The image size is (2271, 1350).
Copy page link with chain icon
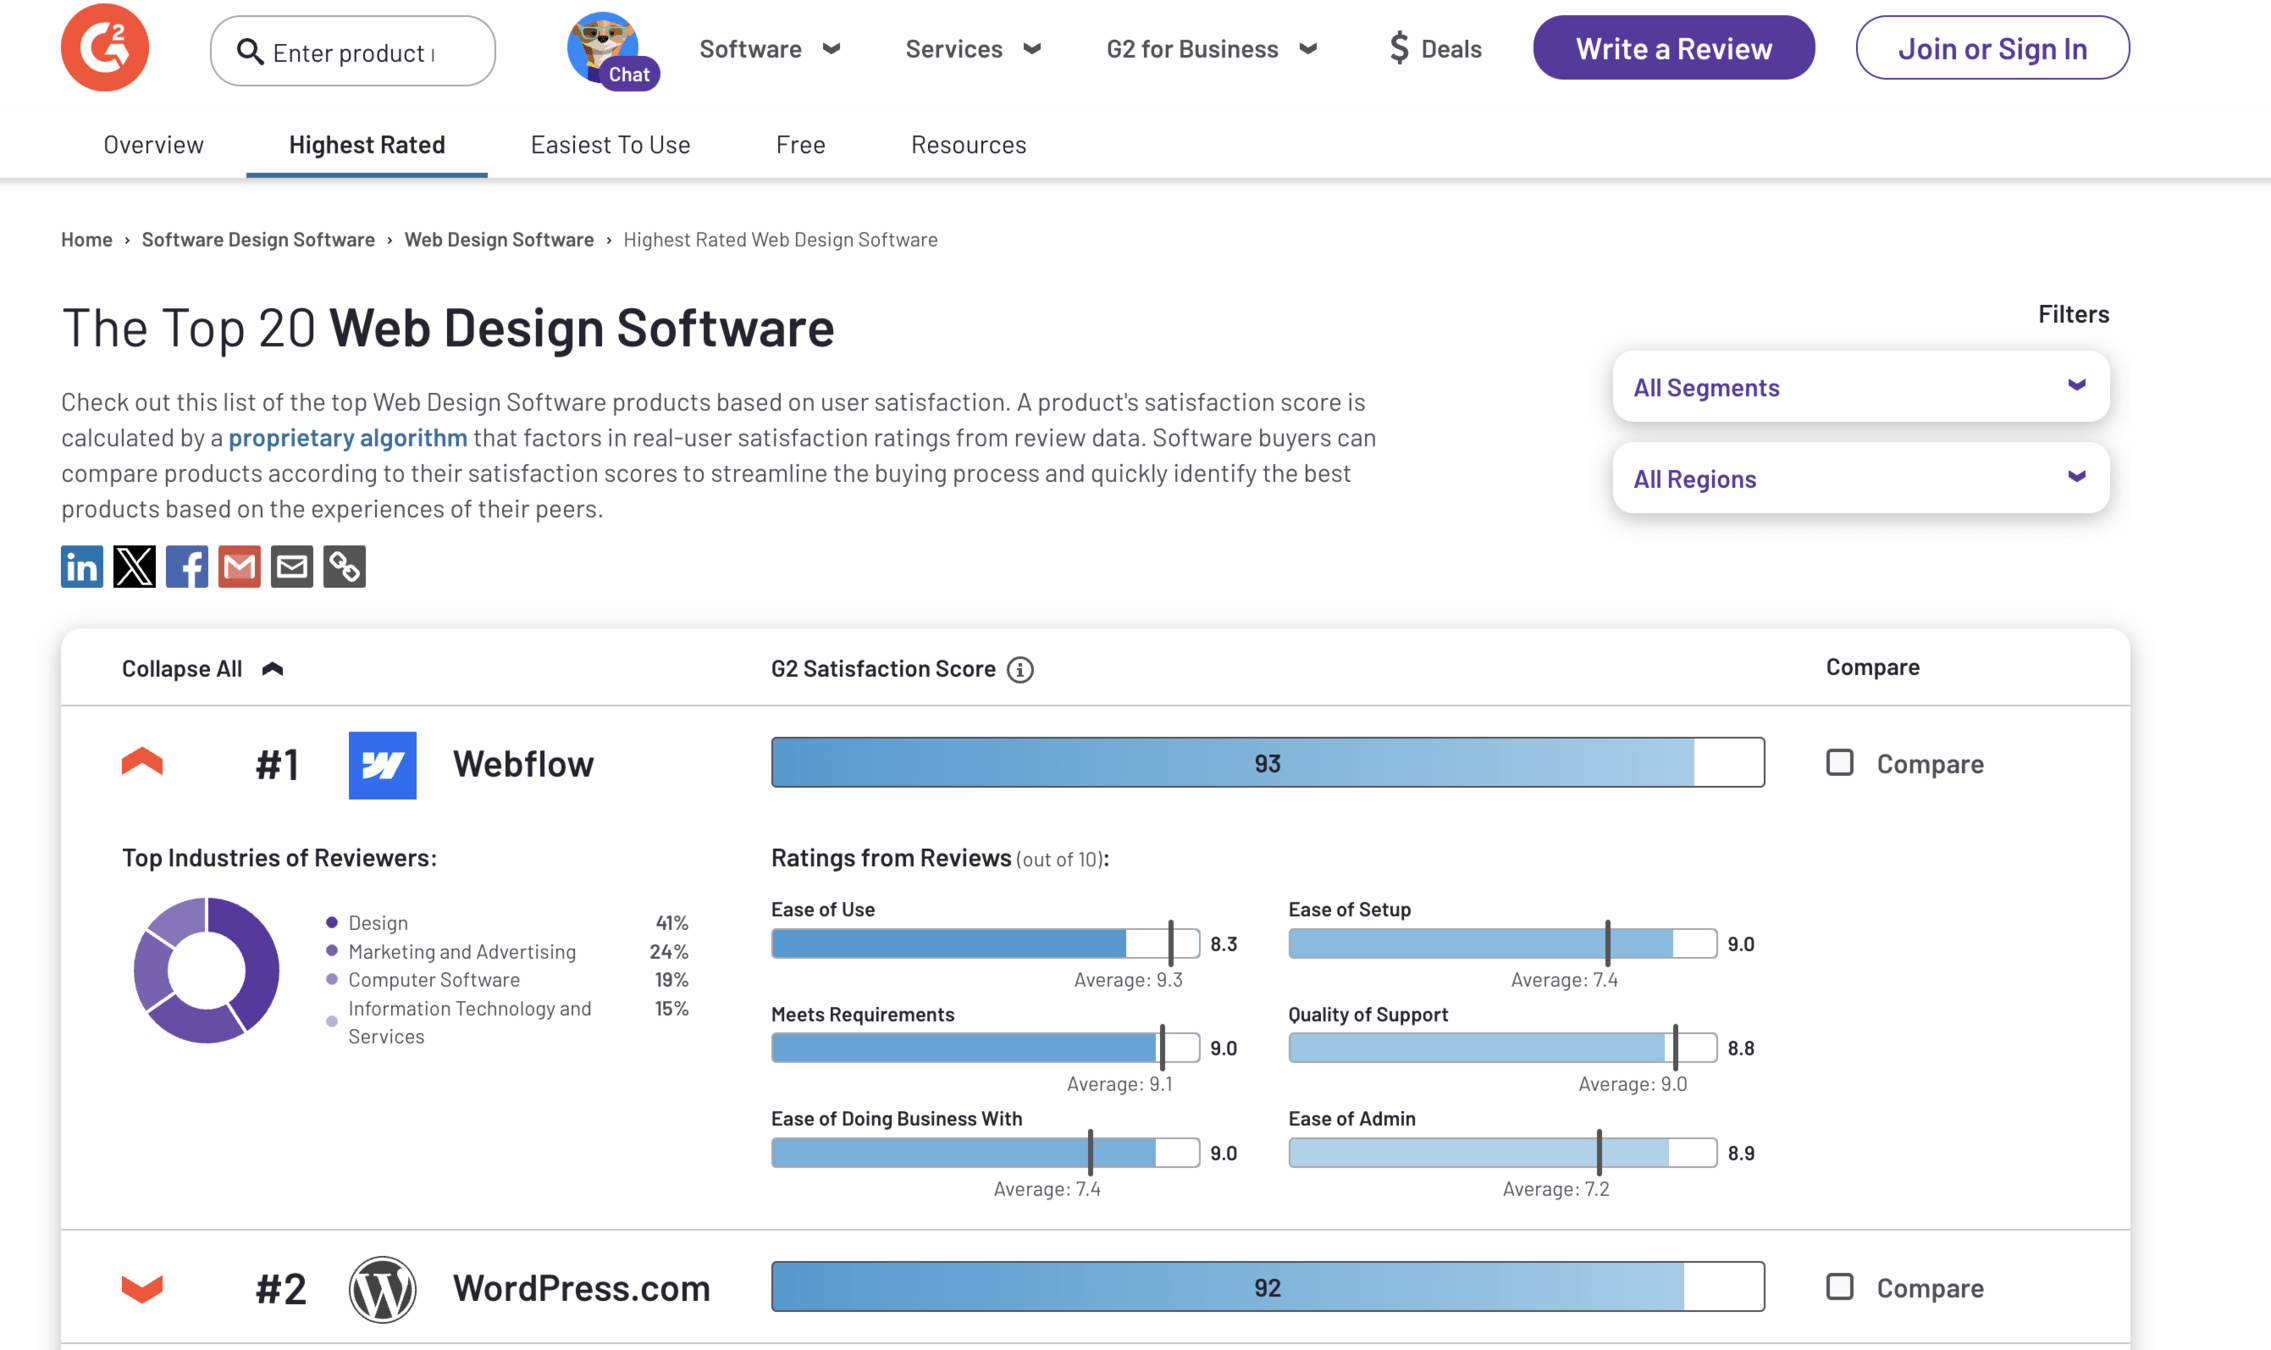click(x=344, y=567)
